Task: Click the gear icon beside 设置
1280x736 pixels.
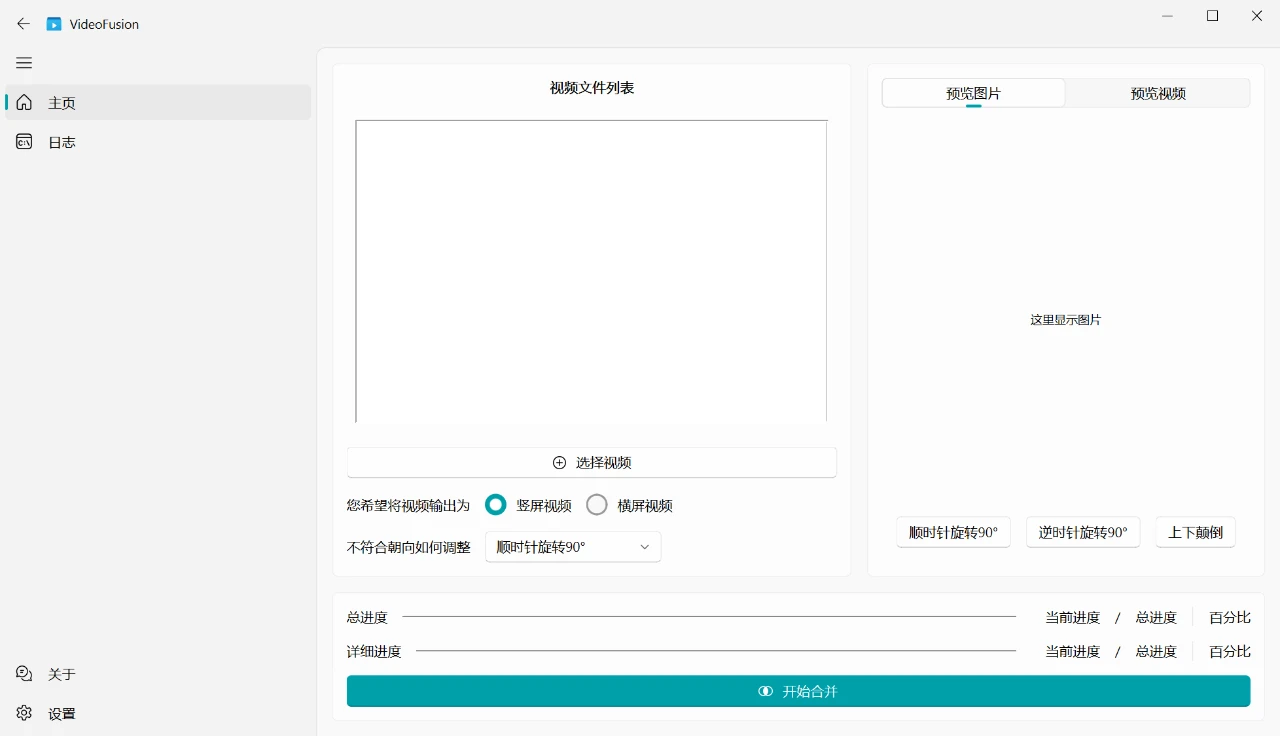Action: point(24,713)
